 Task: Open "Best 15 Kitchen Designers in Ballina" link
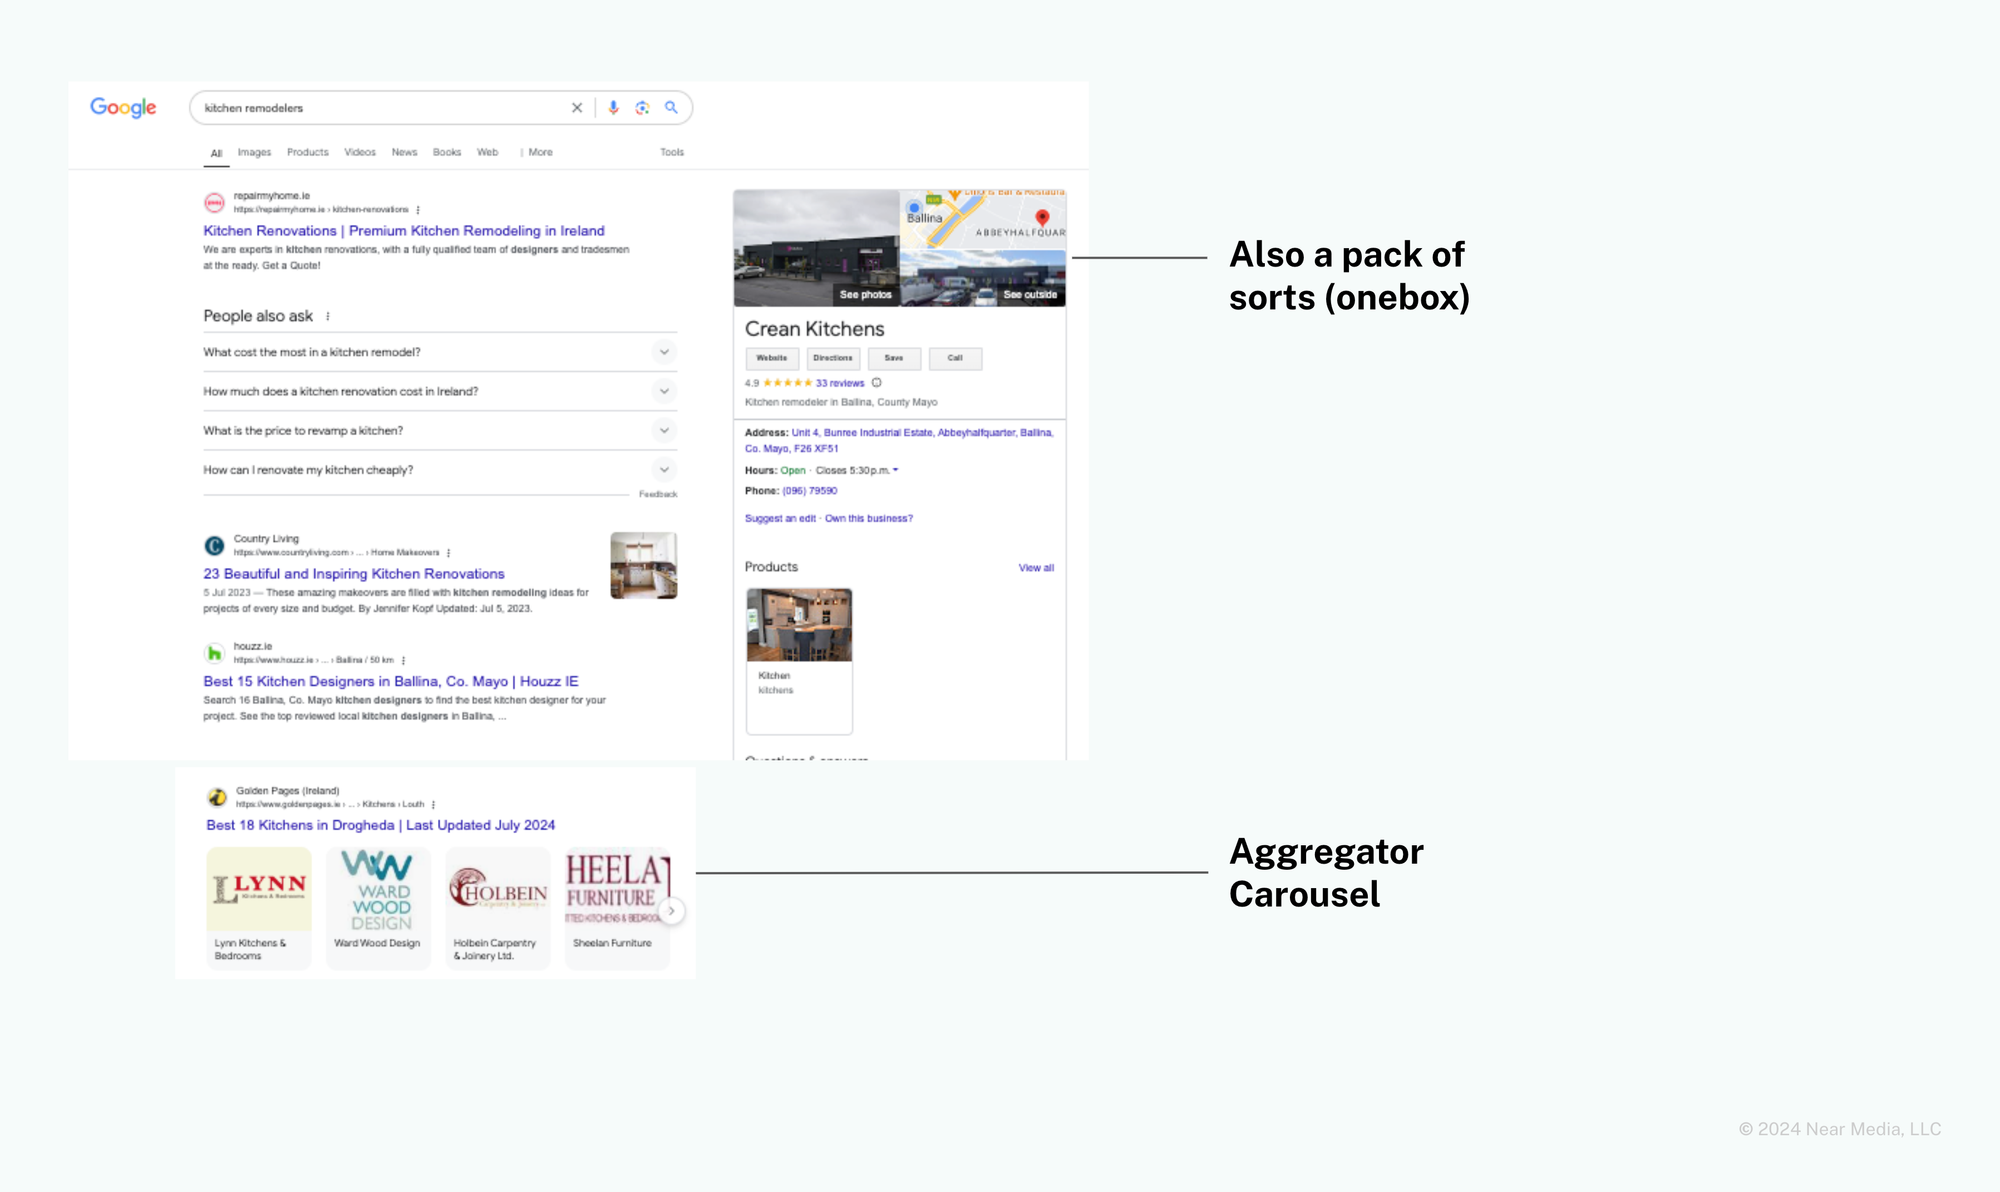[390, 682]
